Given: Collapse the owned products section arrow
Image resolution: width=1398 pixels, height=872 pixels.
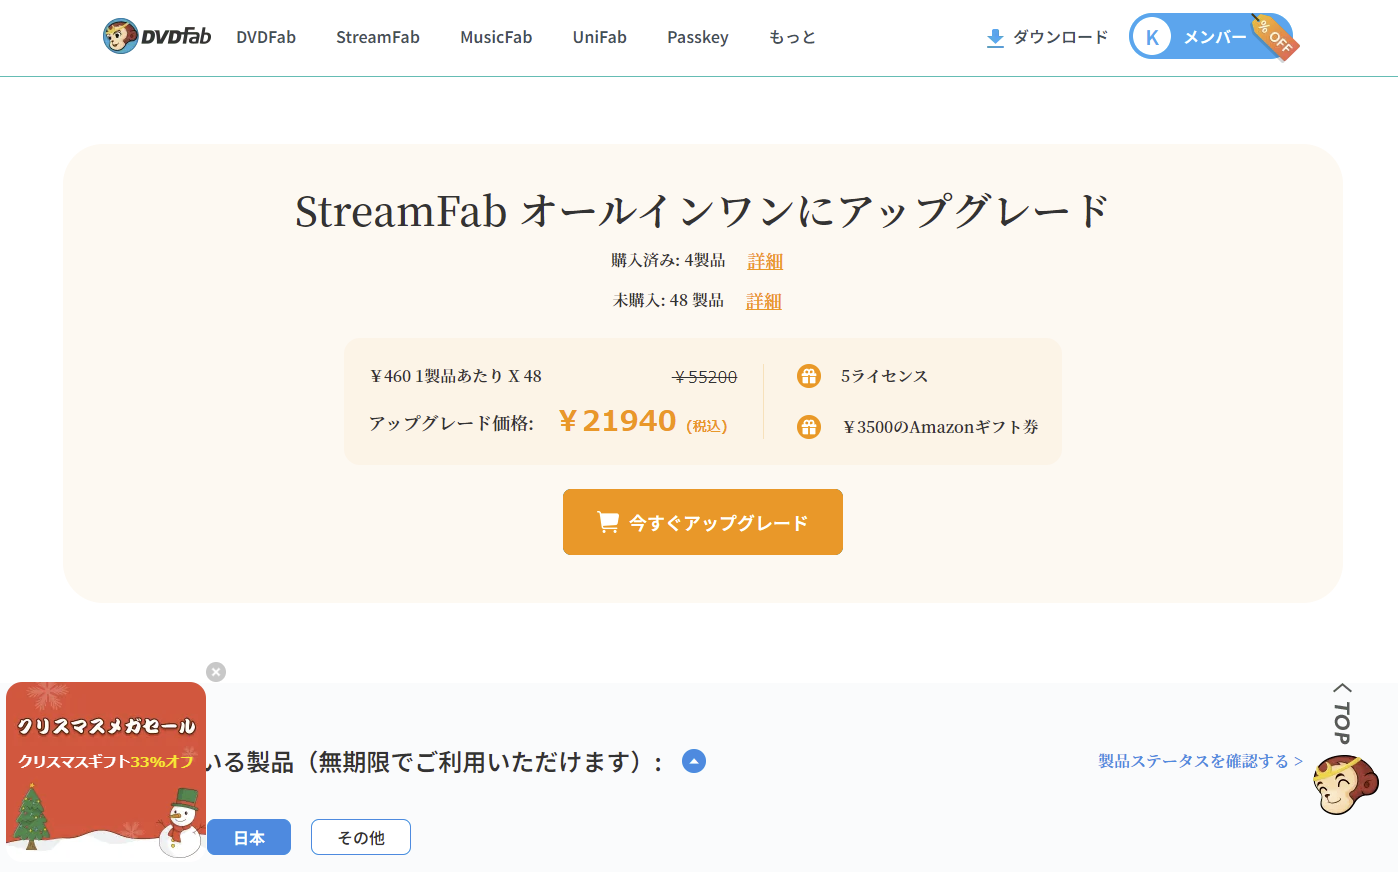Looking at the screenshot, I should pyautogui.click(x=694, y=761).
